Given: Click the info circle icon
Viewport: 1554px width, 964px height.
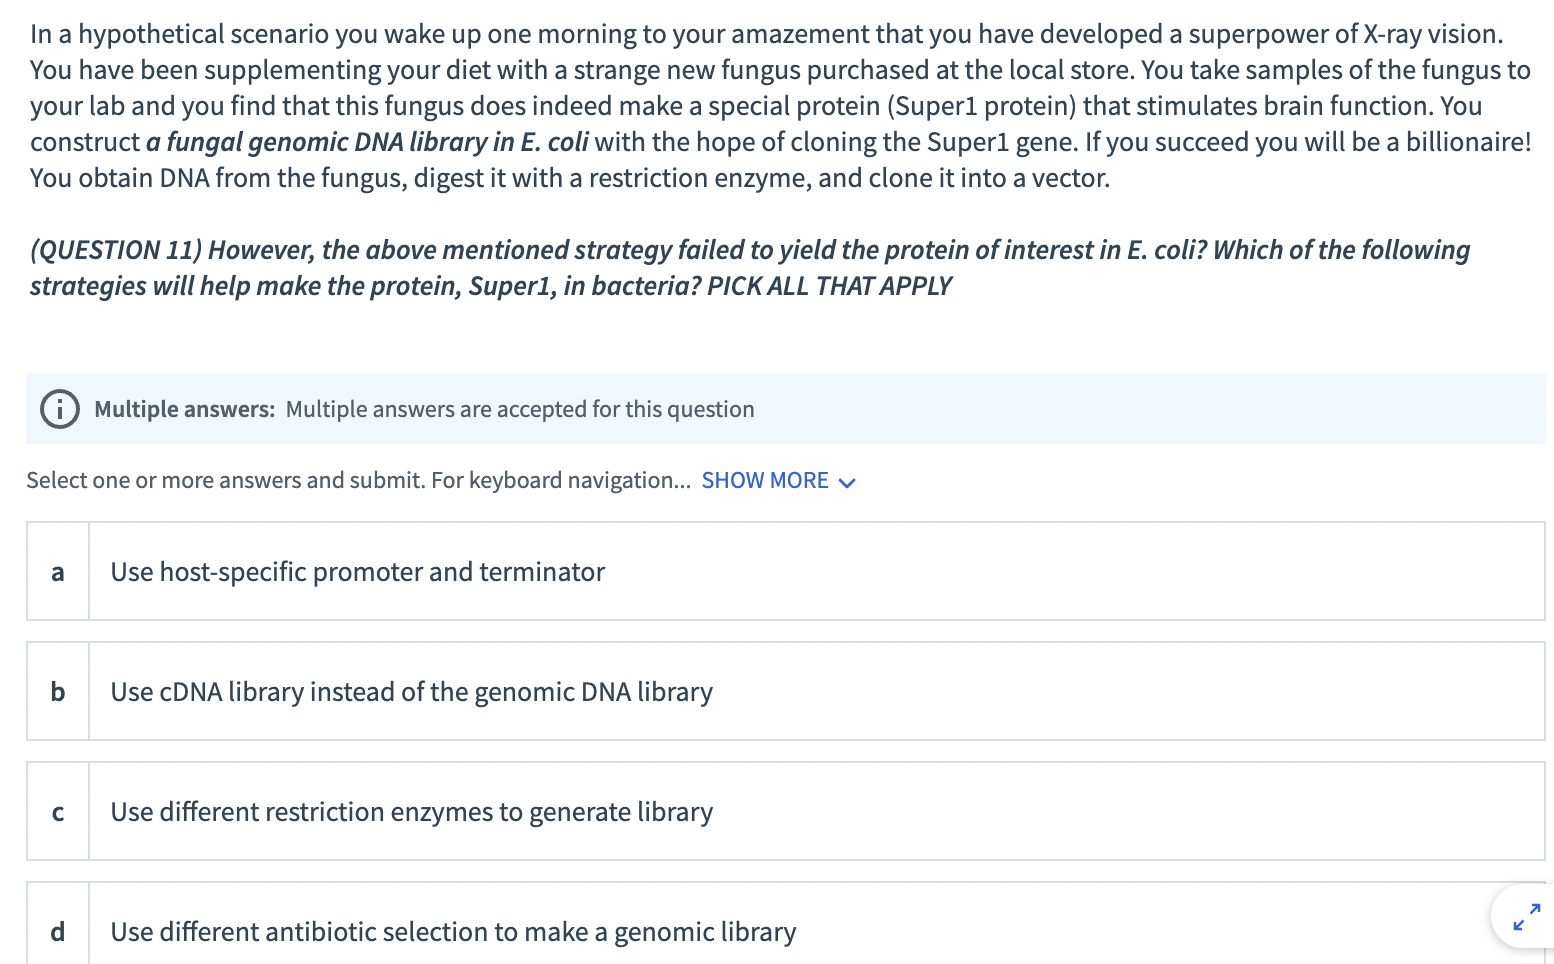Looking at the screenshot, I should click(60, 409).
